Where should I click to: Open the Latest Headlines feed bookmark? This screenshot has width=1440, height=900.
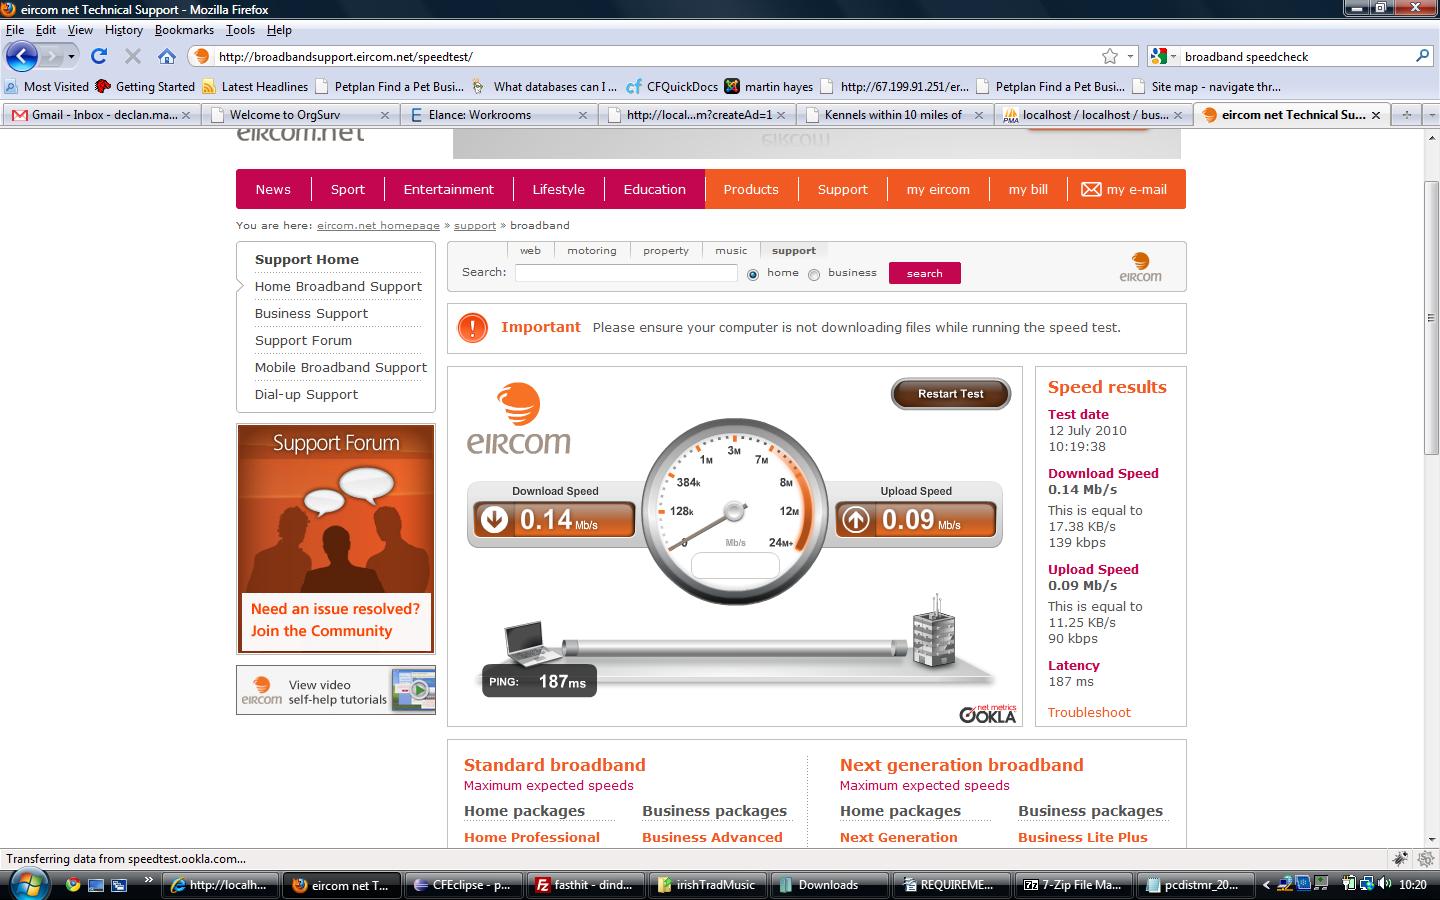point(255,86)
